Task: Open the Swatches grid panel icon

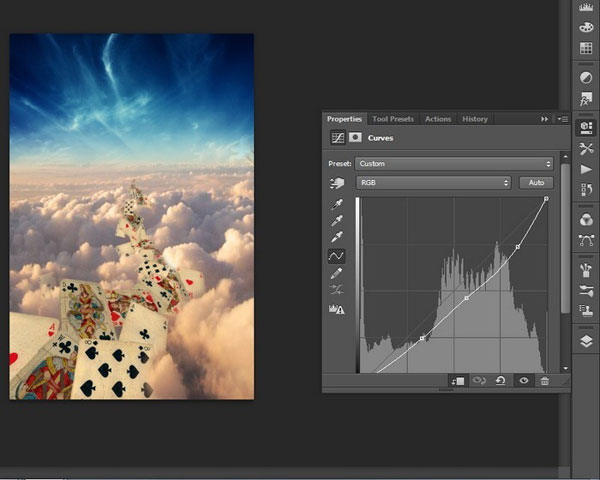Action: (586, 48)
